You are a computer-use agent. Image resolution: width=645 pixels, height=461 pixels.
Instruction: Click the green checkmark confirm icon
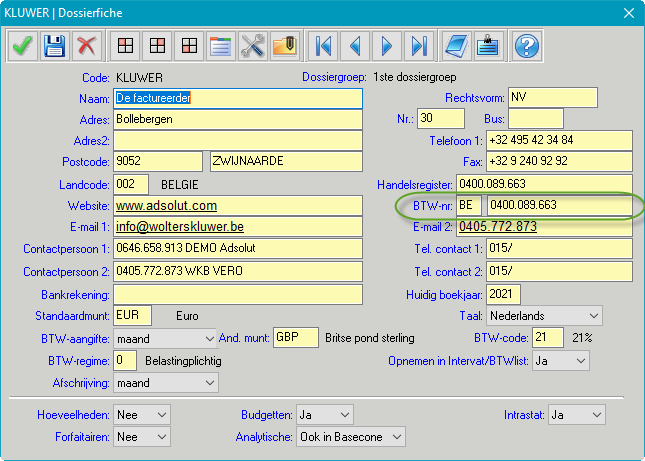tap(22, 46)
